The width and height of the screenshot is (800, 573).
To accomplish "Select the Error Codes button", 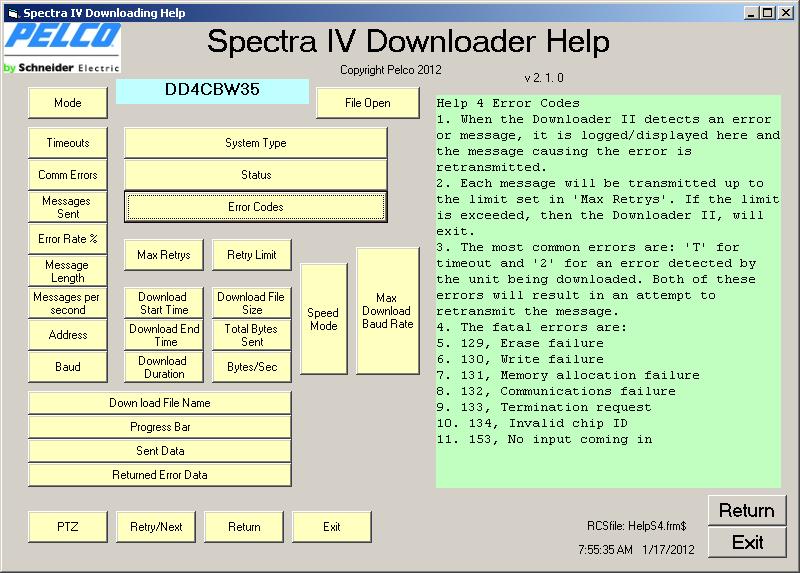I will click(x=256, y=207).
